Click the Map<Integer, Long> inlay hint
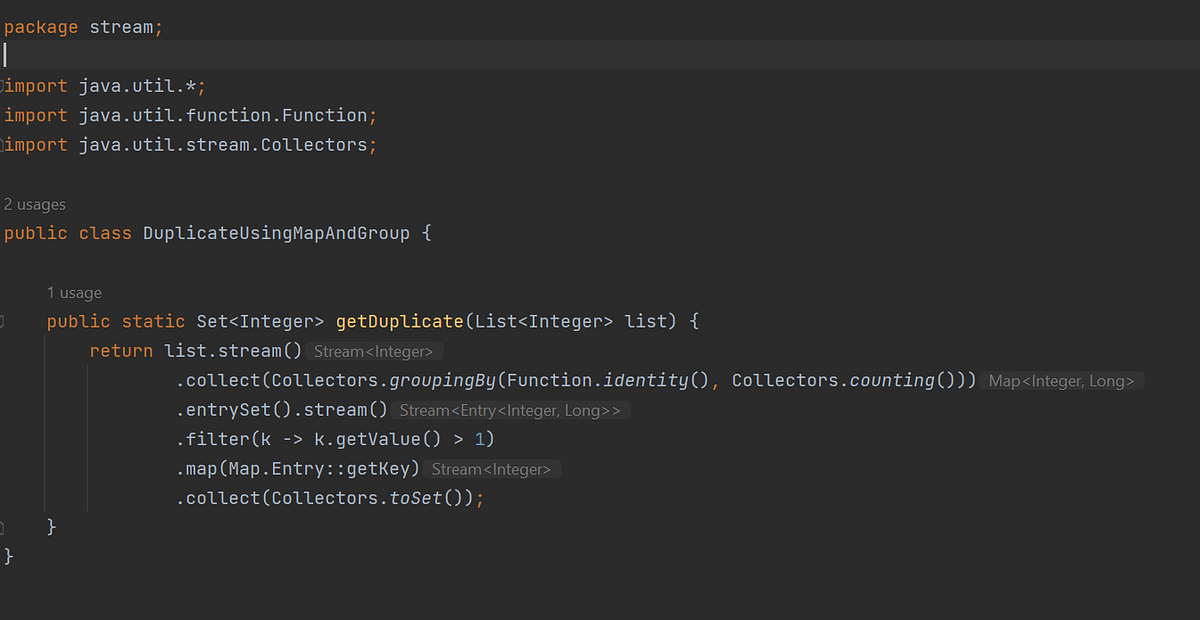 pyautogui.click(x=1063, y=380)
